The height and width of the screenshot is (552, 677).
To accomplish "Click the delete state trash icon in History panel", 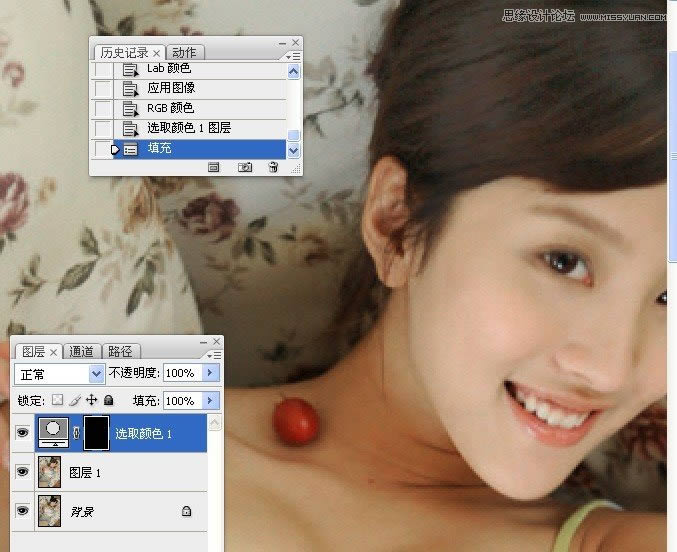I will 272,168.
